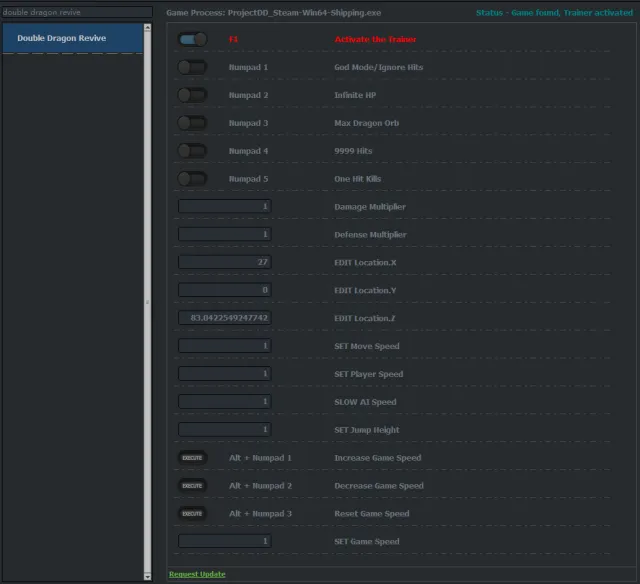Click the SET Game Speed field
The width and height of the screenshot is (640, 584).
(225, 541)
